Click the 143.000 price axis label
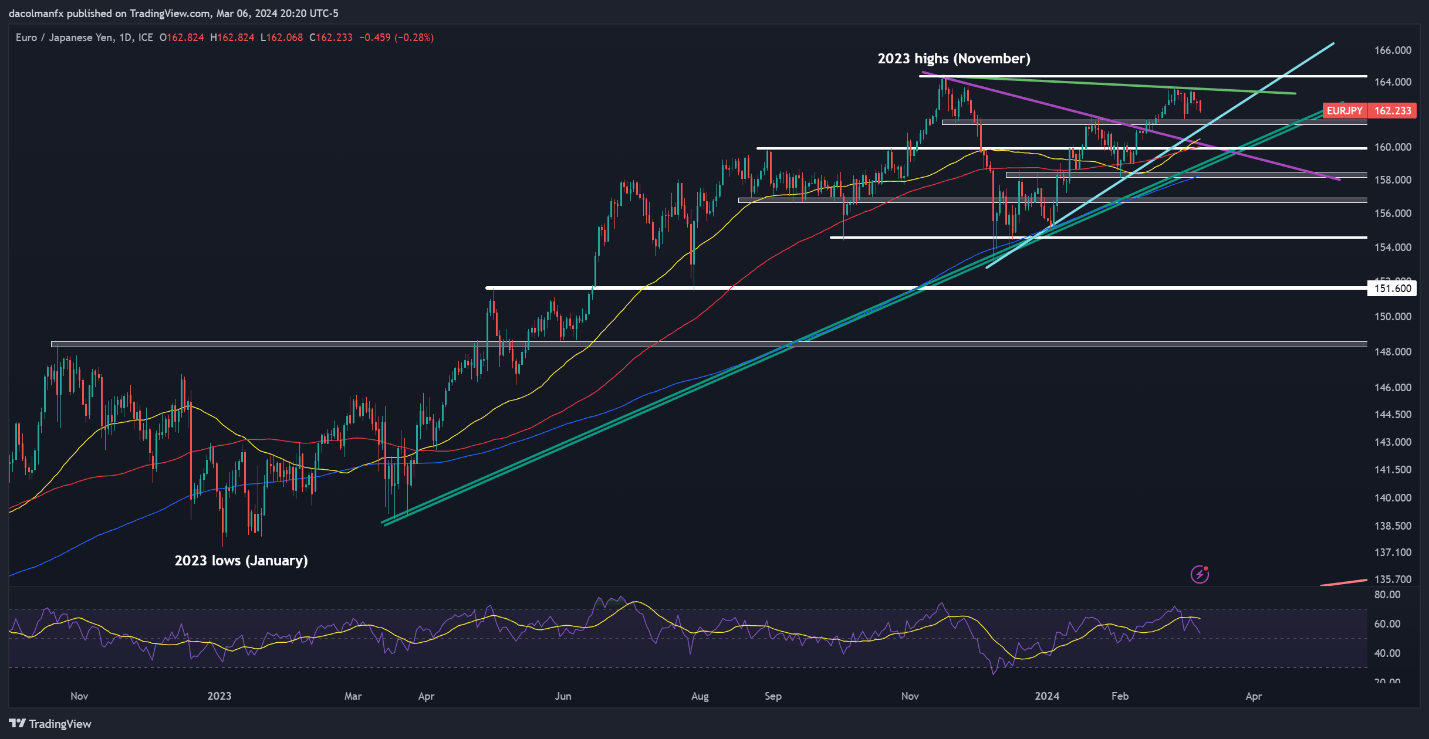 (x=1393, y=443)
